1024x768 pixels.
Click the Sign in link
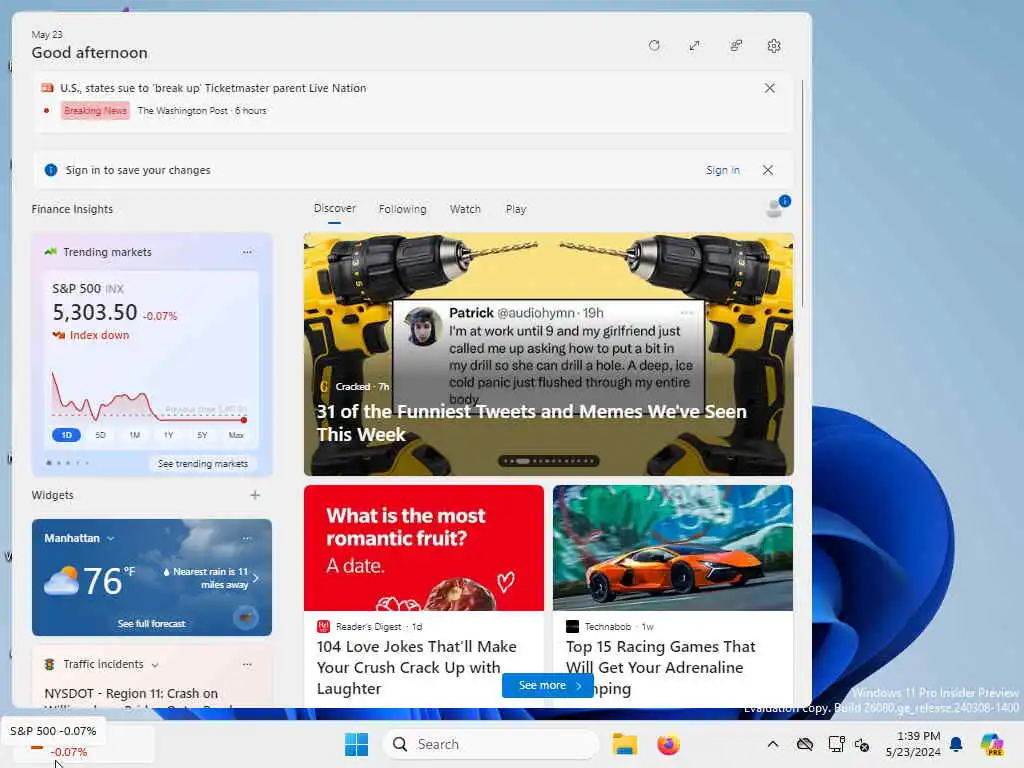(x=722, y=170)
